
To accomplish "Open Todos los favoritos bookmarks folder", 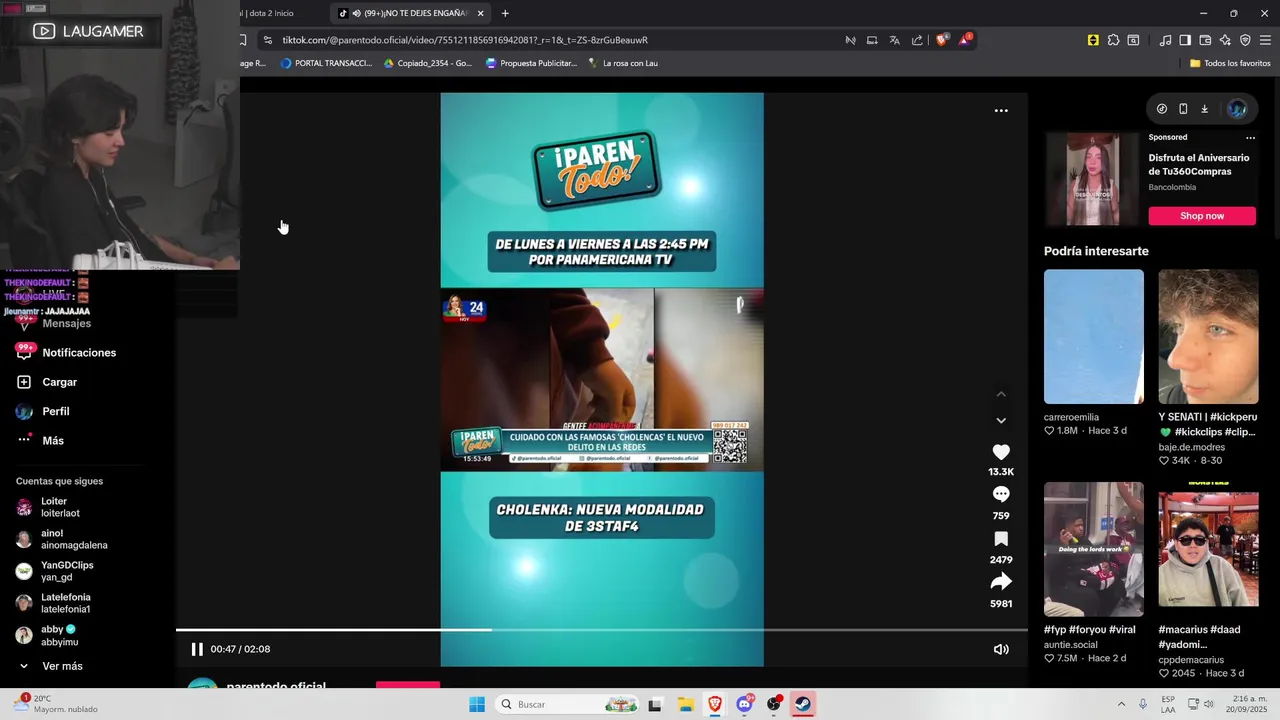I will (x=1230, y=63).
